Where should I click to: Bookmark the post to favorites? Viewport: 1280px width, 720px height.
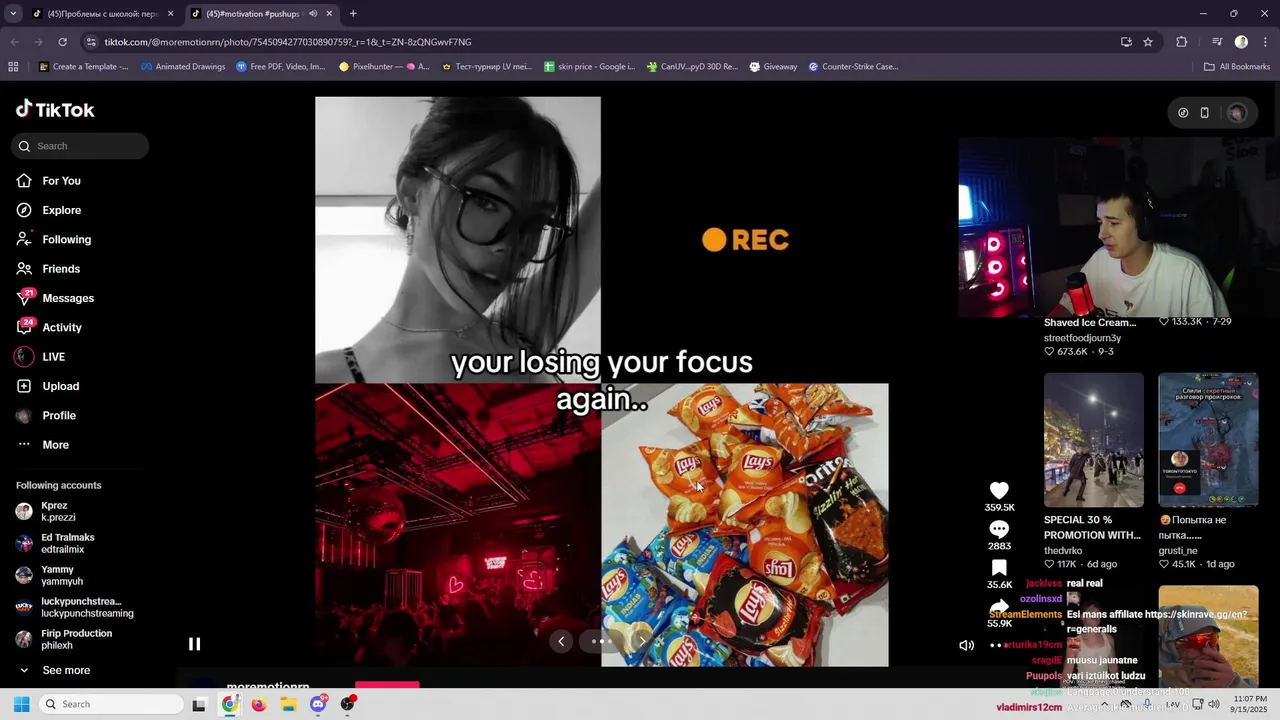[x=999, y=568]
